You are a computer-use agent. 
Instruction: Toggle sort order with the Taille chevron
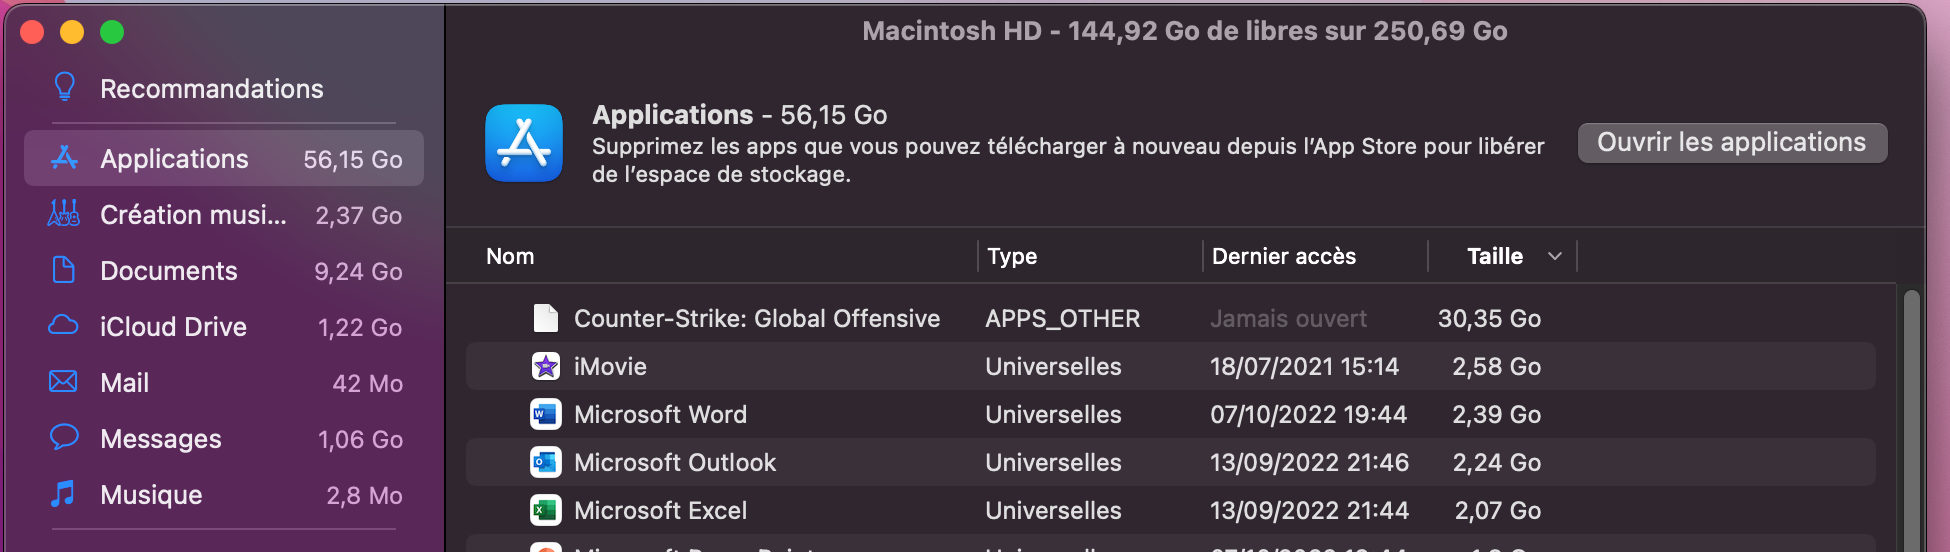(x=1554, y=256)
